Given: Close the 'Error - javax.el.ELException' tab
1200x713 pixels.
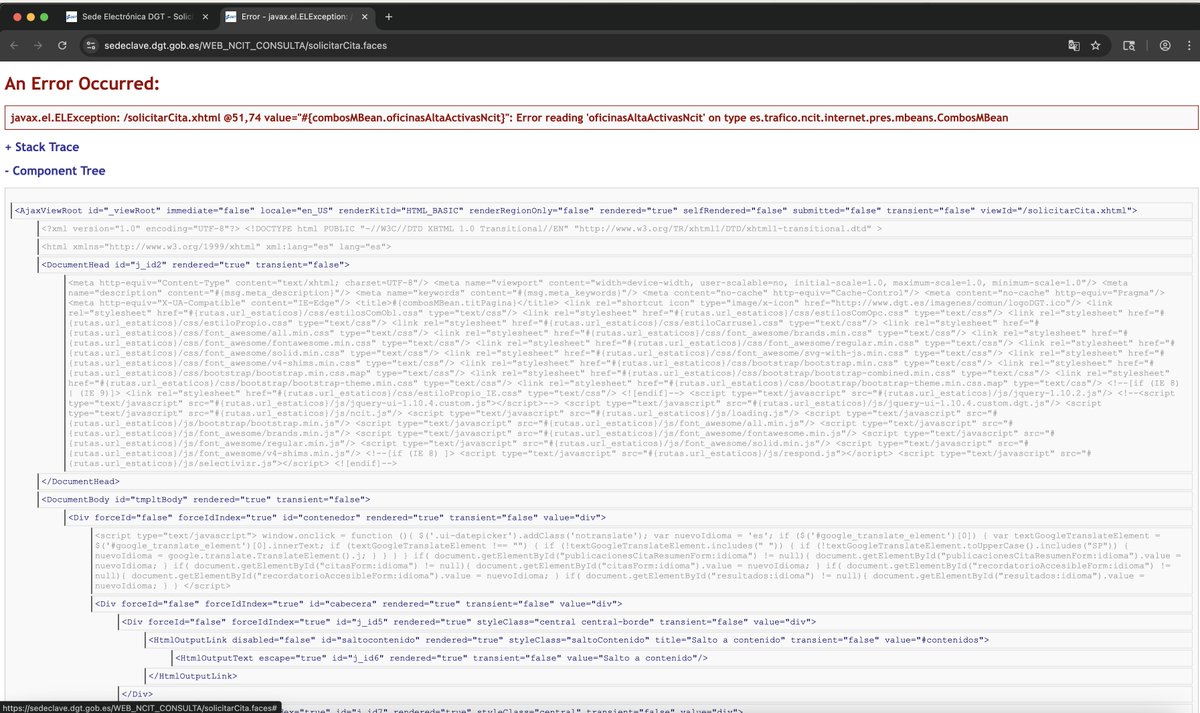Looking at the screenshot, I should click(x=364, y=17).
